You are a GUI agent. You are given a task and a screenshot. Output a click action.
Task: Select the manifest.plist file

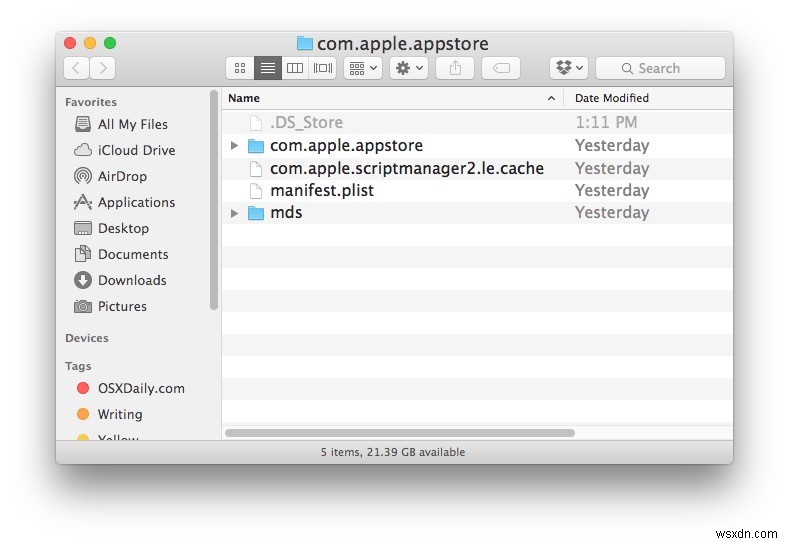(x=477, y=190)
